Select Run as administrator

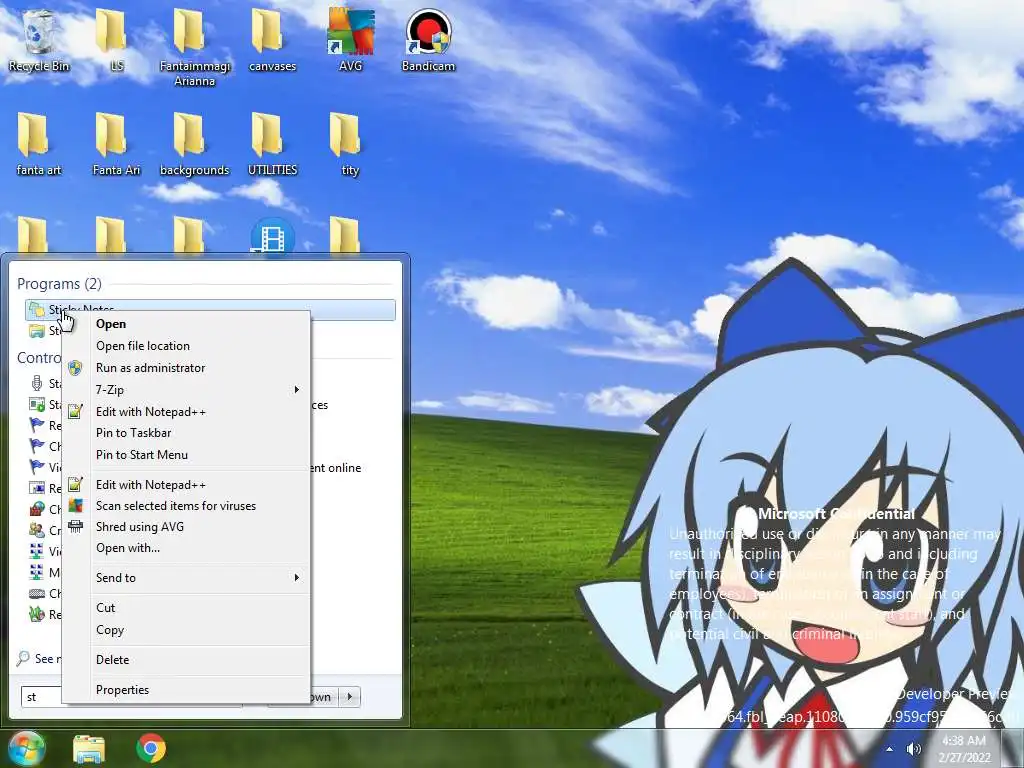[186, 368]
